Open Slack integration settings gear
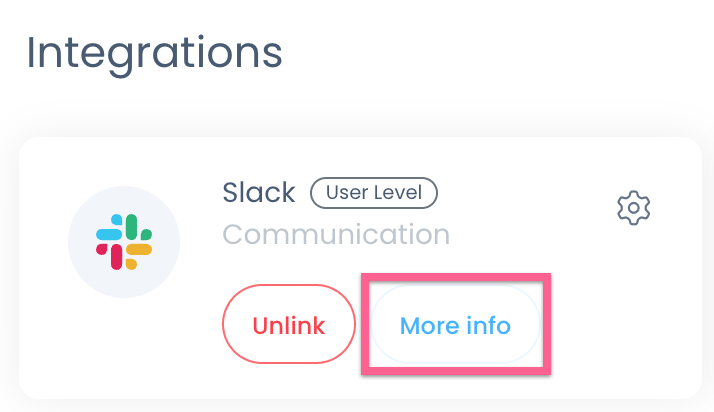Viewport: 714px width, 412px height. pos(634,208)
